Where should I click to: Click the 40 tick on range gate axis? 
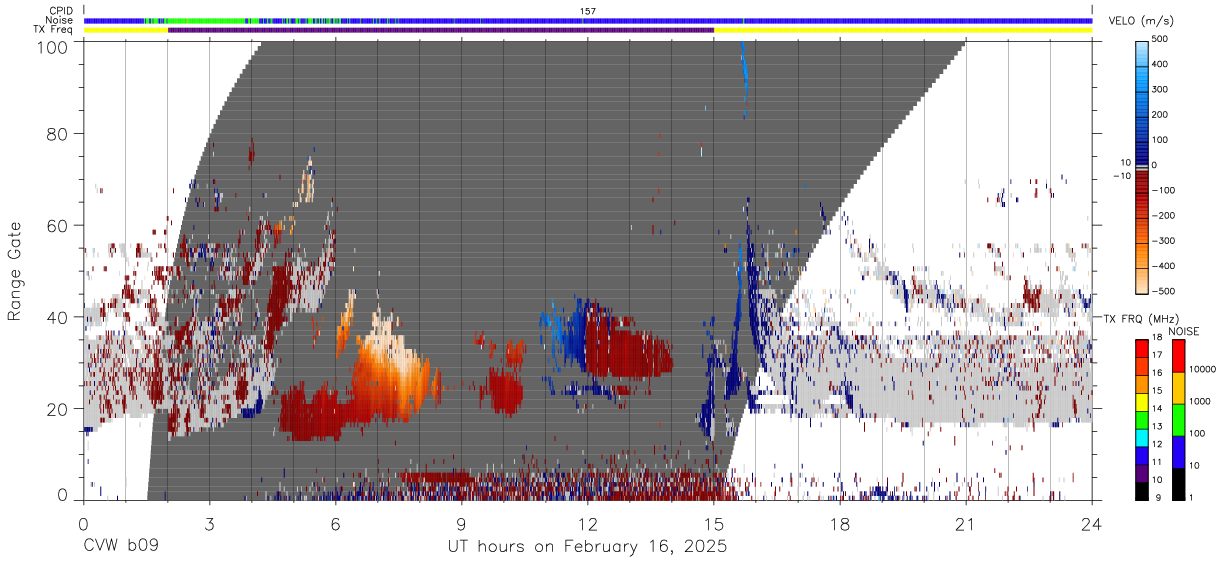pos(56,317)
